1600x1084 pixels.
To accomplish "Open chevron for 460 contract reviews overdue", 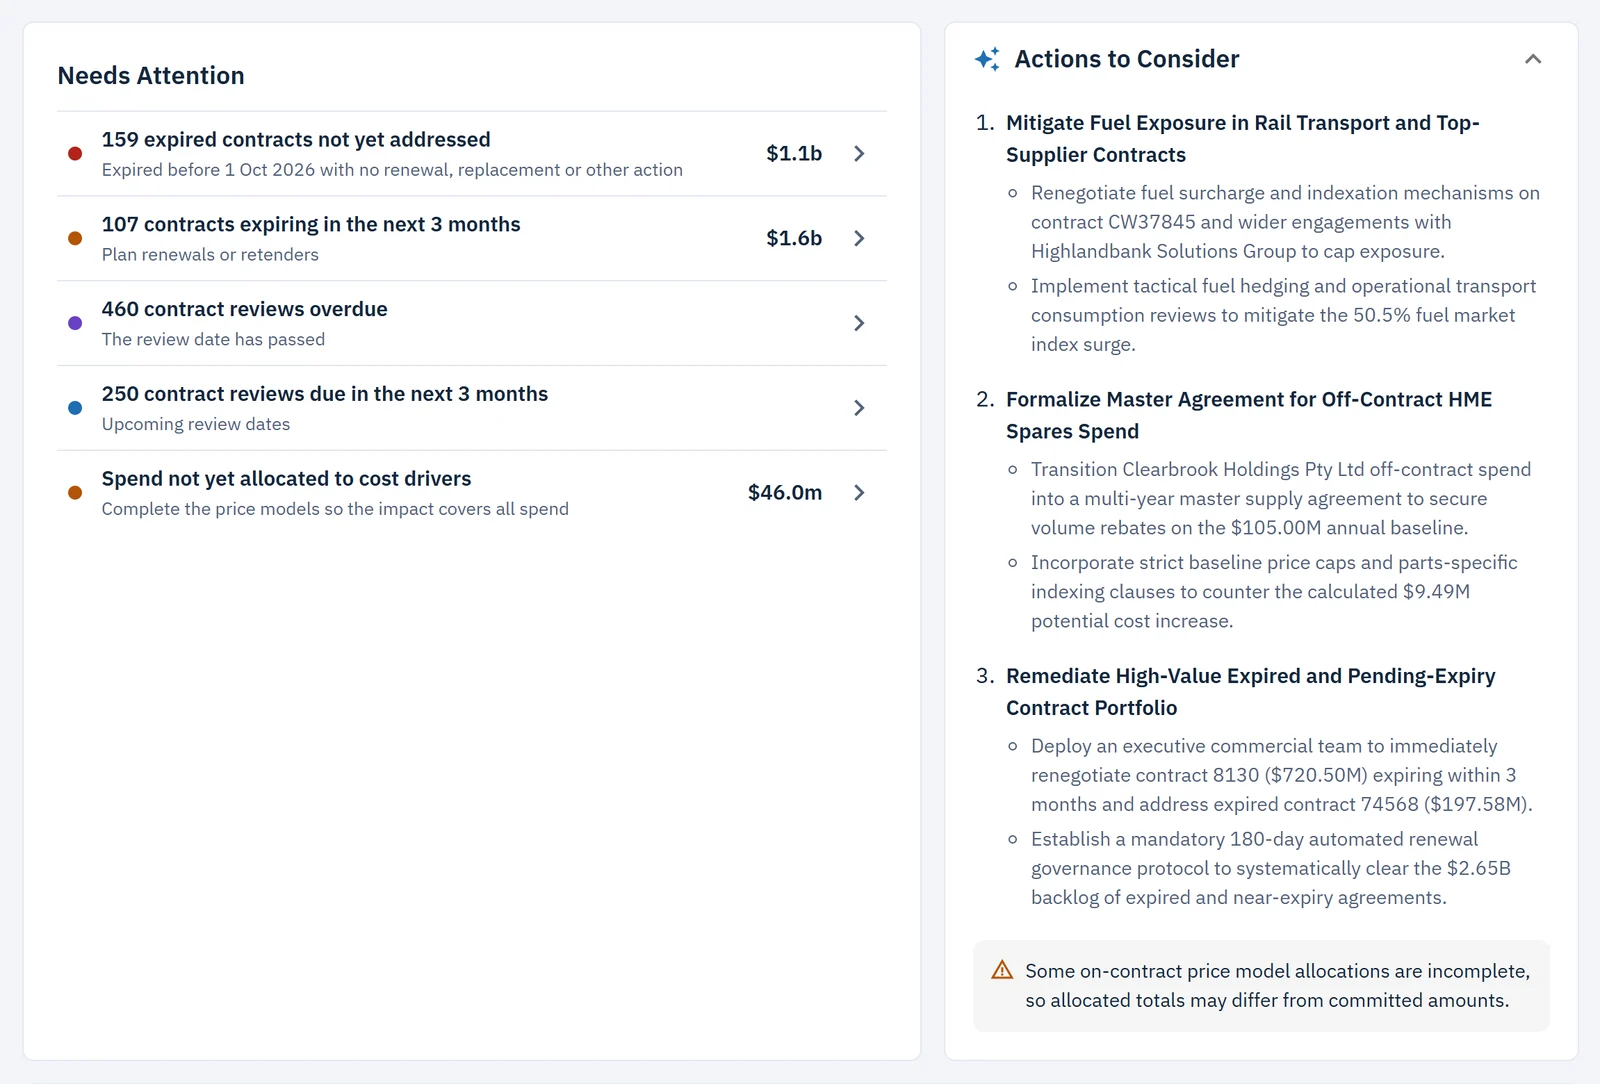I will (858, 323).
